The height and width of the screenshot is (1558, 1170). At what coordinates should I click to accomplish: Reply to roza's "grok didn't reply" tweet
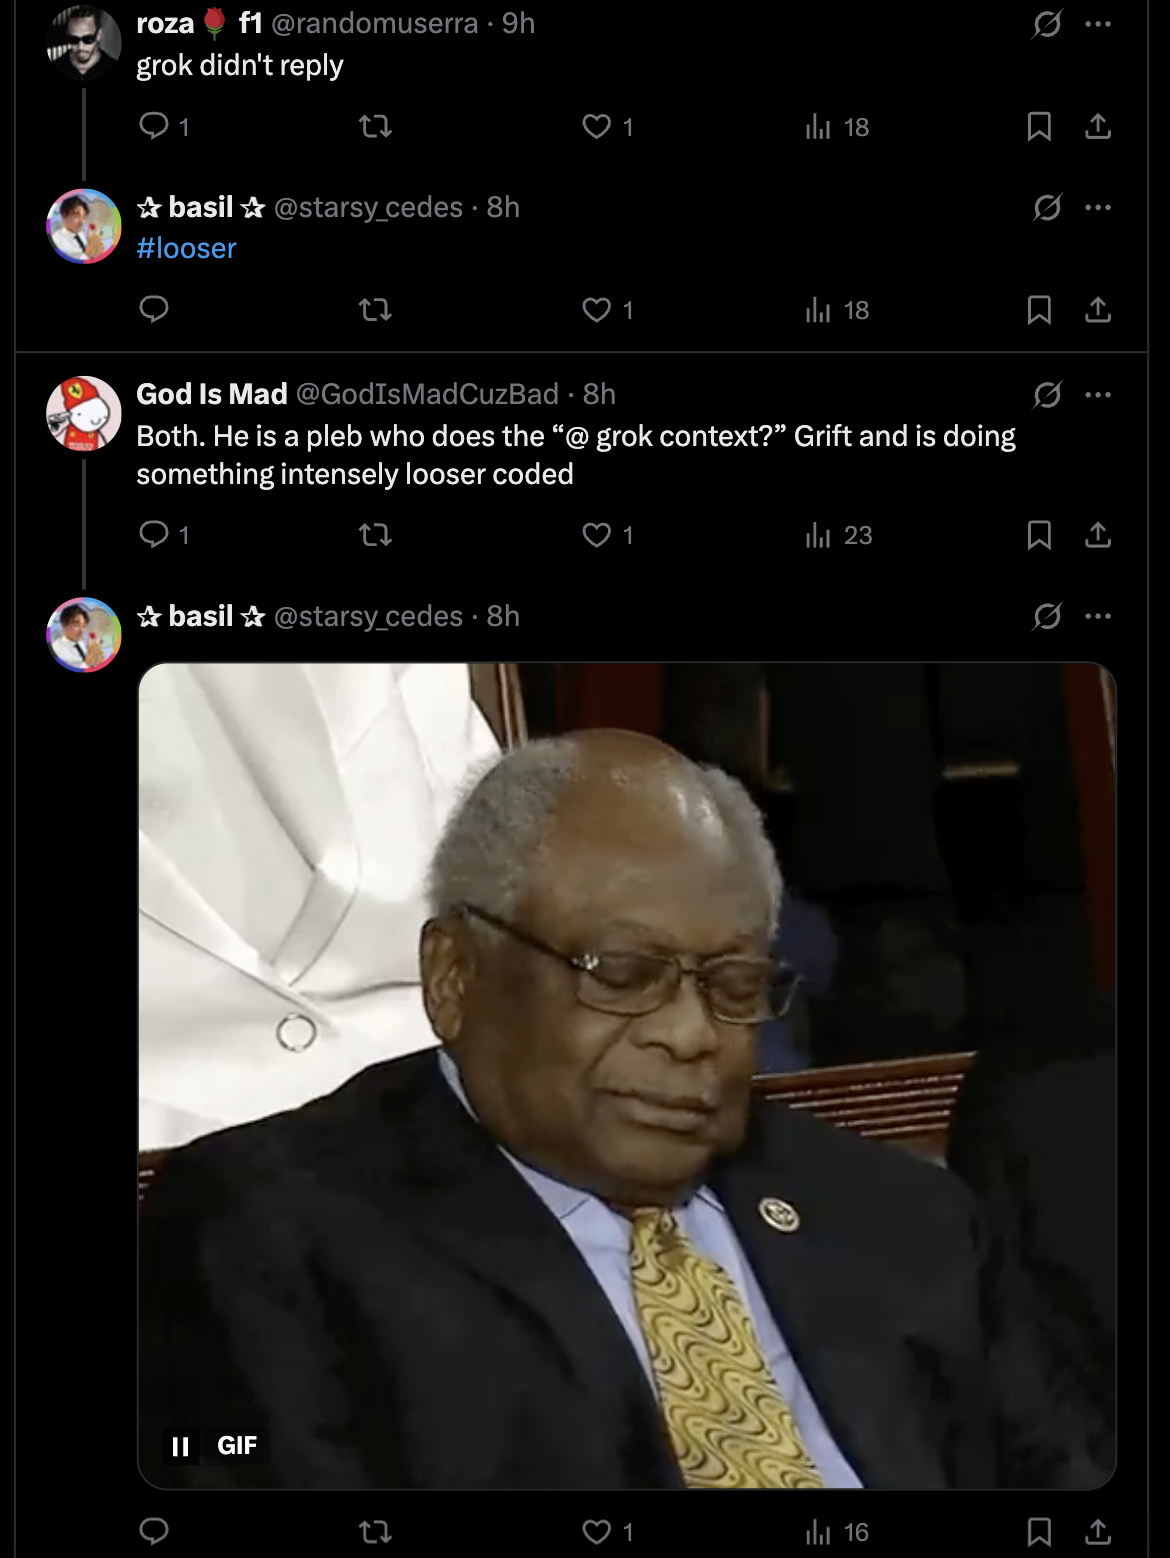[154, 126]
